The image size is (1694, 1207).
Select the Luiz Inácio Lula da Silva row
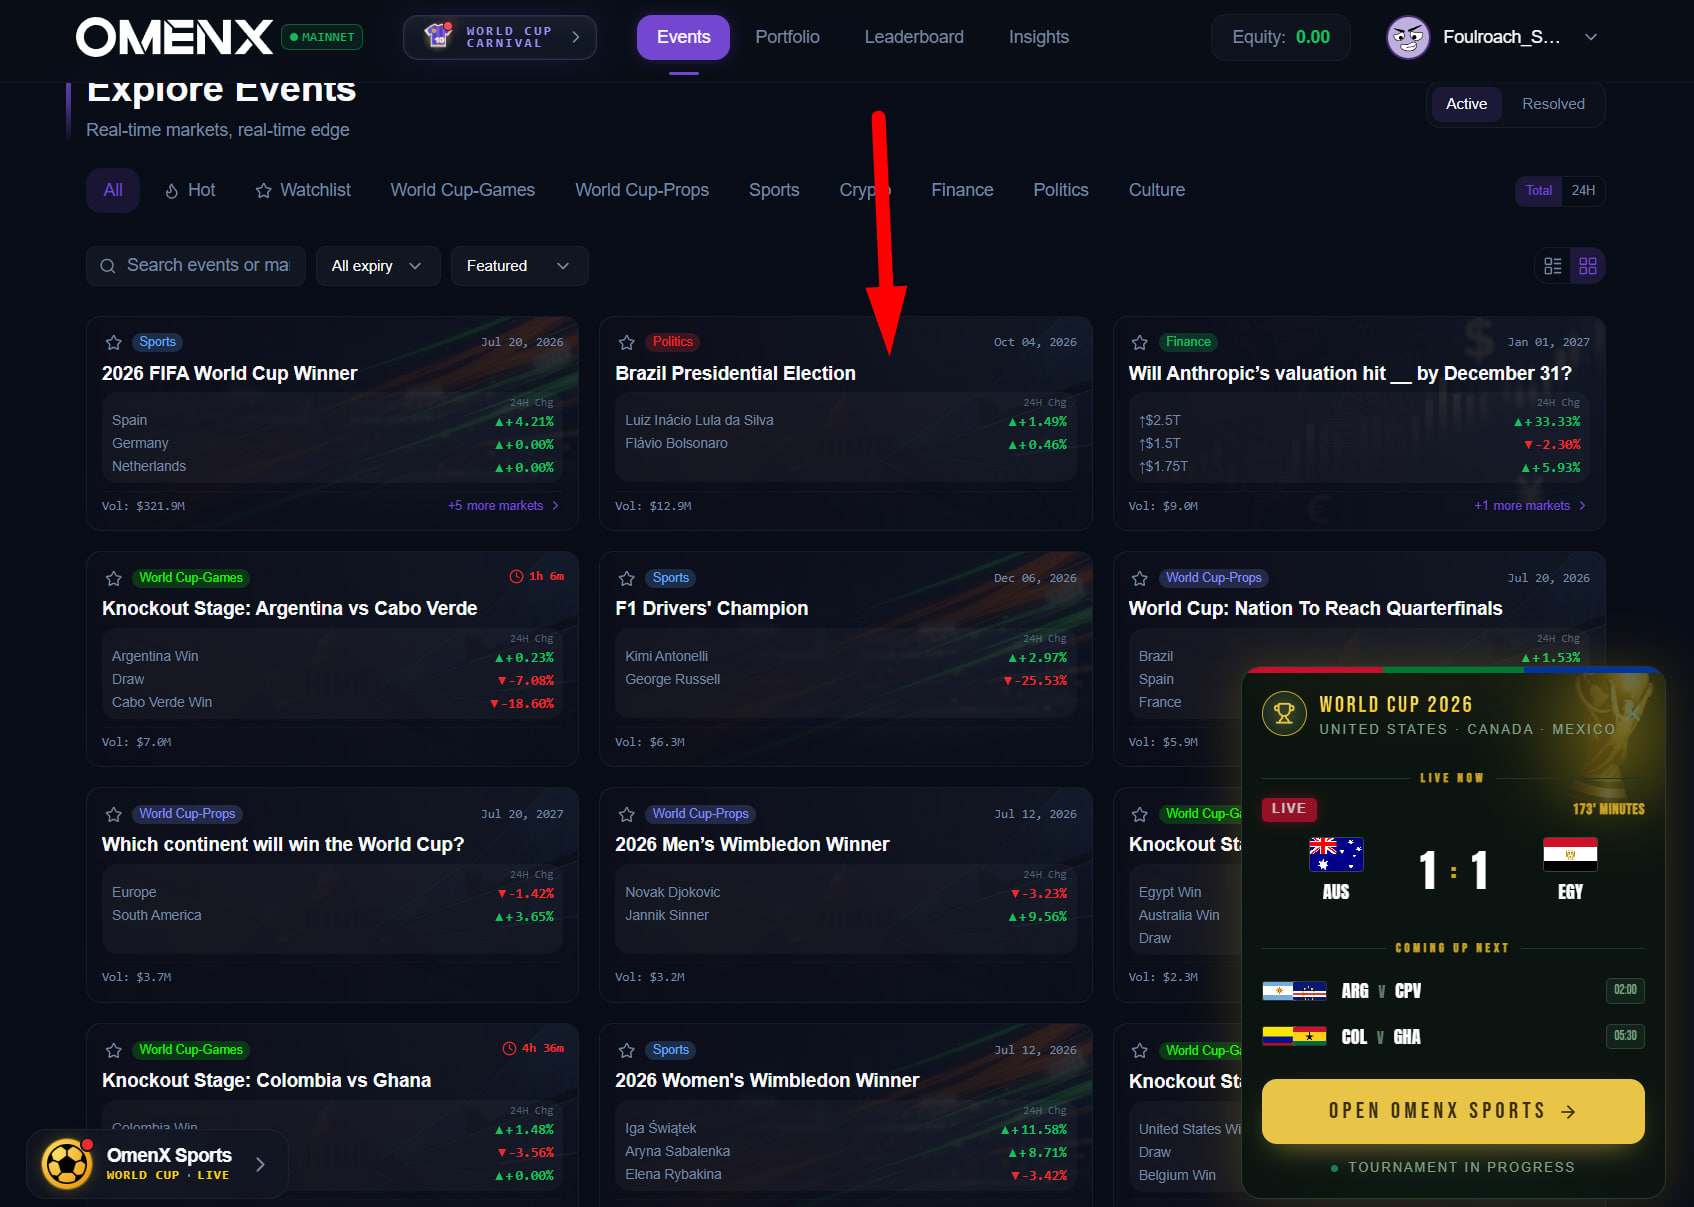[845, 421]
